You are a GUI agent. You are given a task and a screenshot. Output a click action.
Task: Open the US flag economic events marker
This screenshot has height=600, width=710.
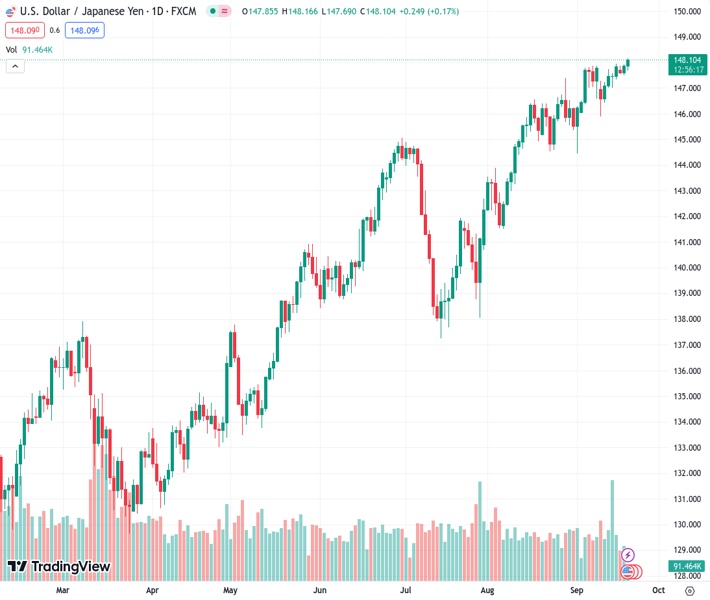pos(629,571)
